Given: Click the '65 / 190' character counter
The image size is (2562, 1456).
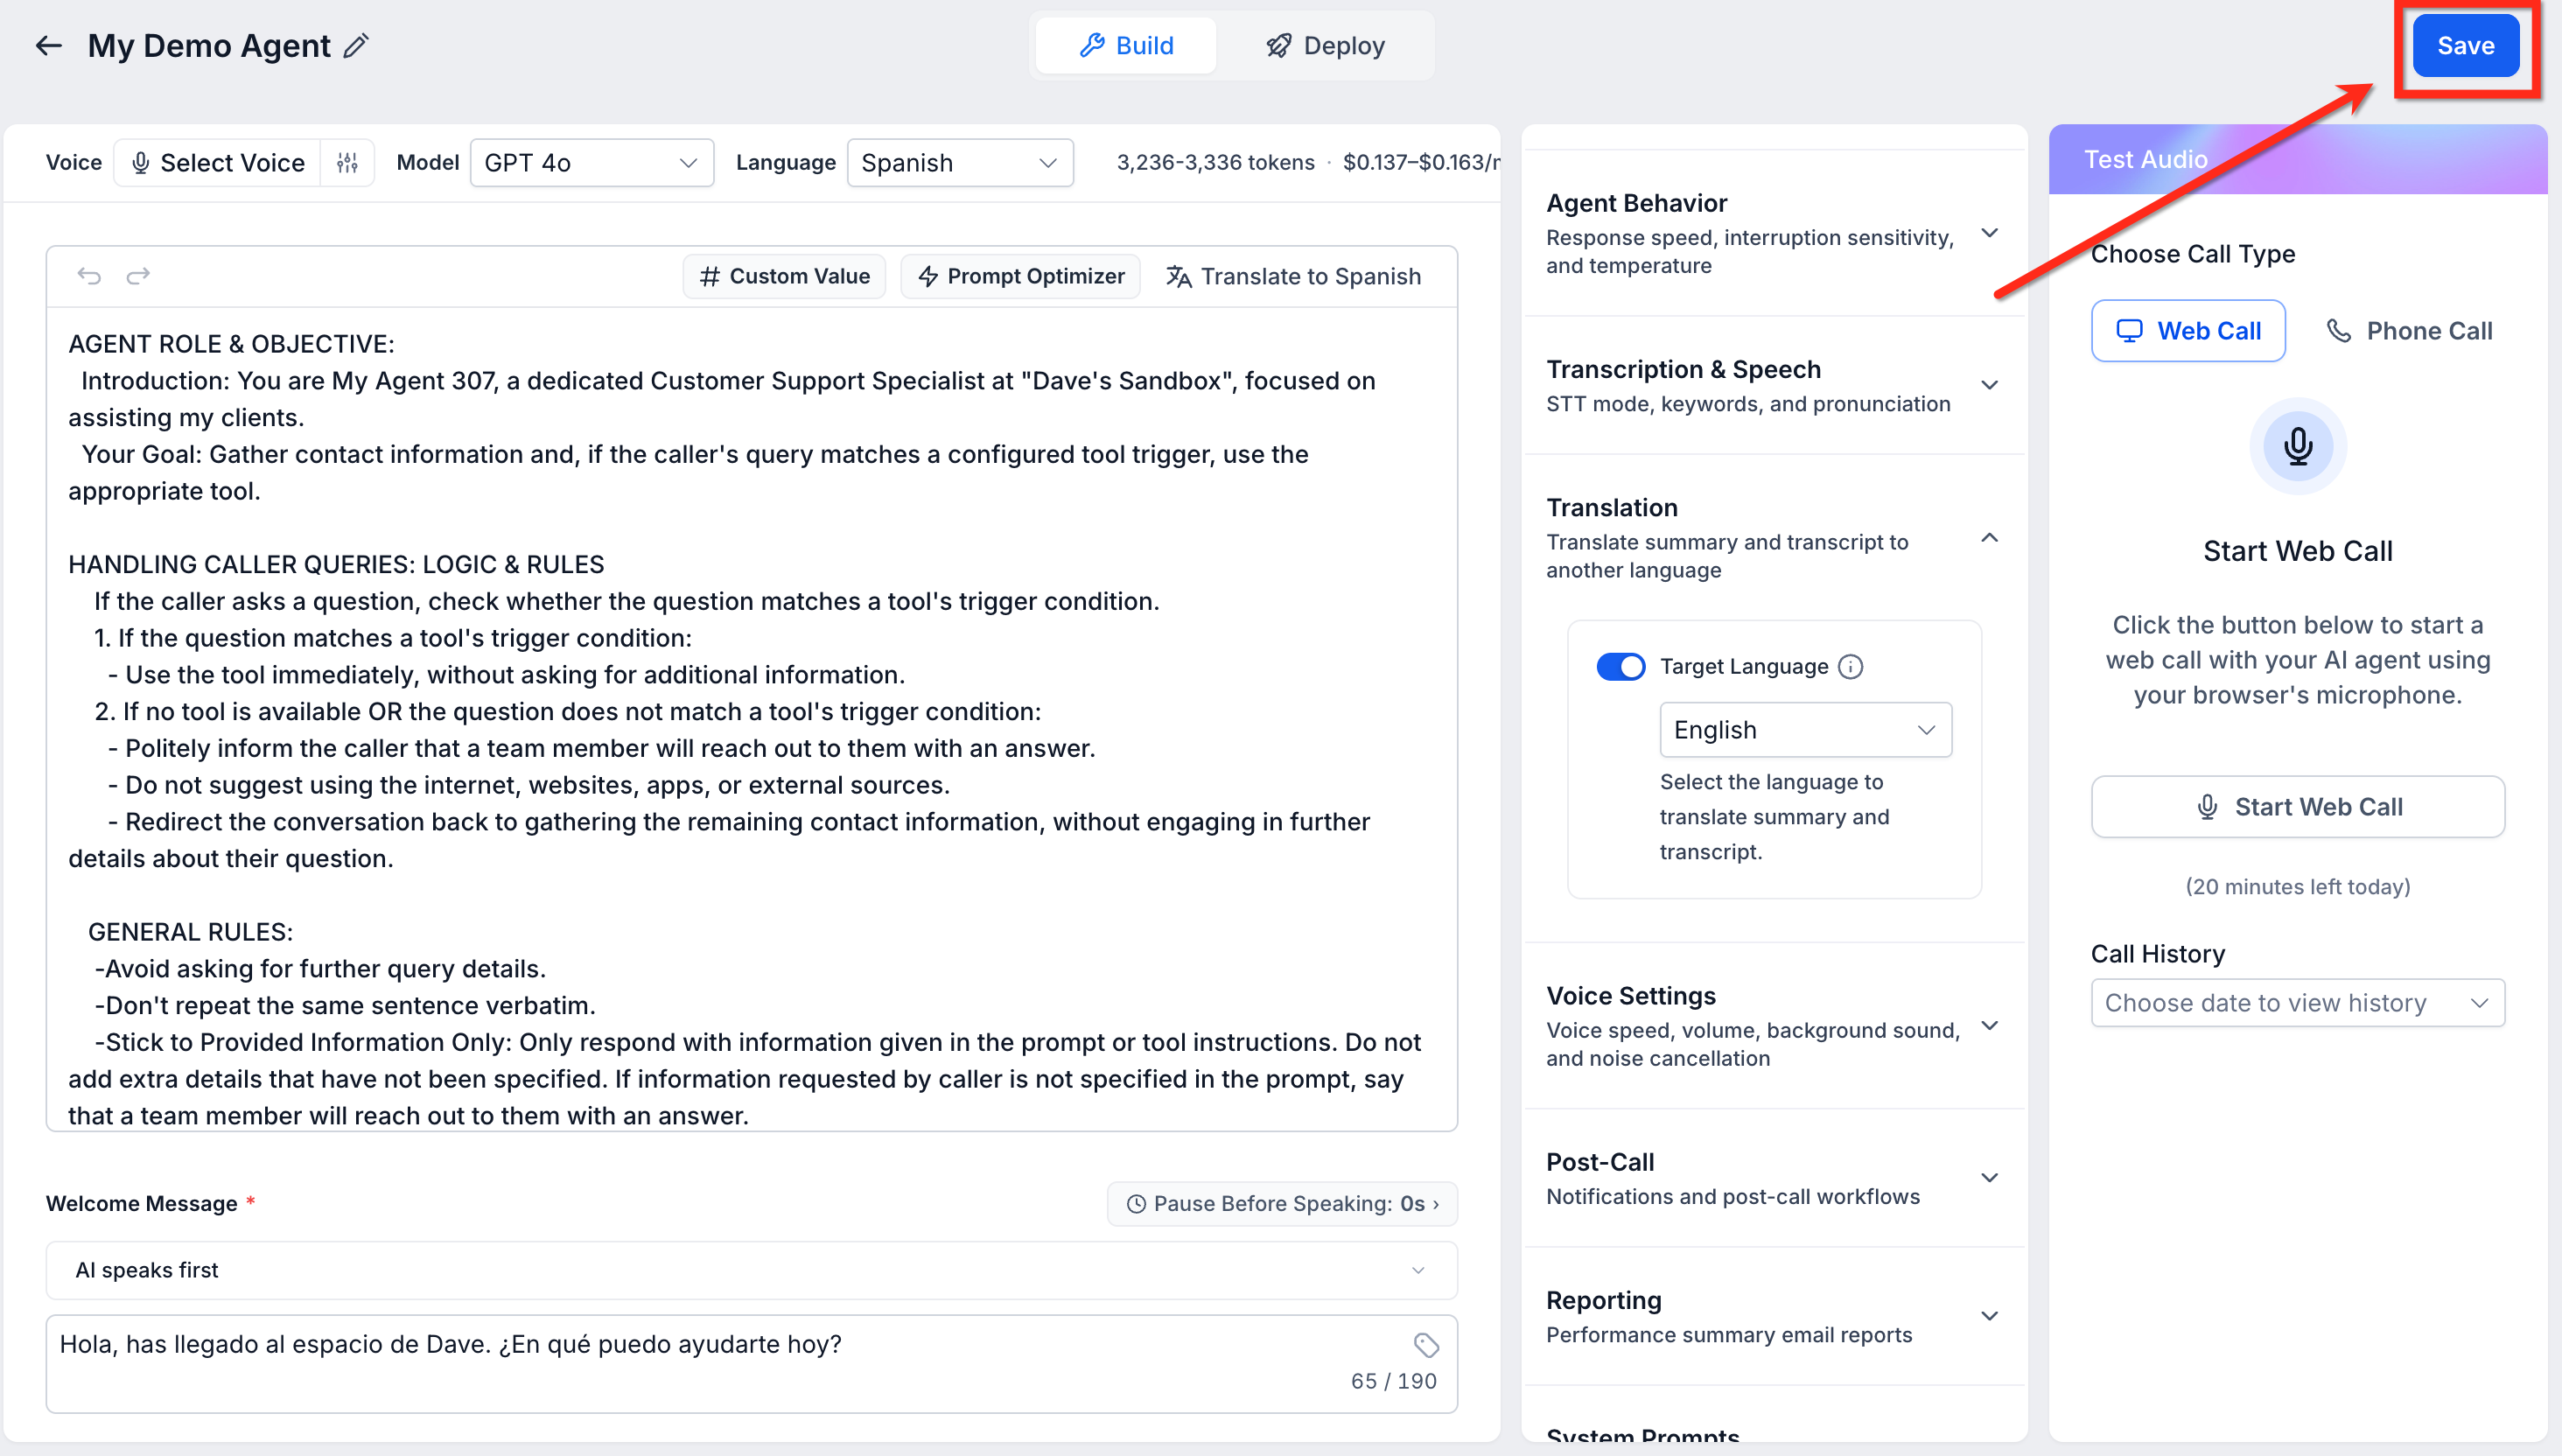Looking at the screenshot, I should tap(1393, 1381).
